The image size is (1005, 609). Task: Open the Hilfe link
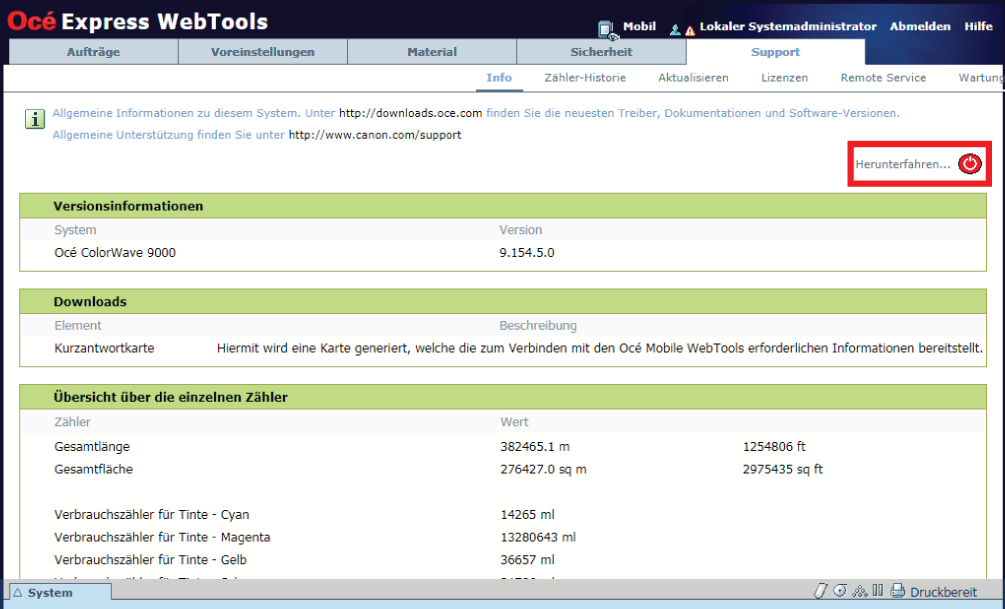coord(978,26)
